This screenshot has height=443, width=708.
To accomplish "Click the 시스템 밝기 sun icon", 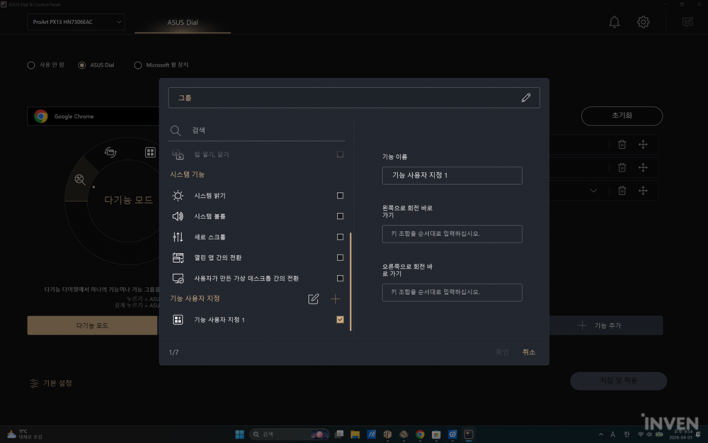I will pyautogui.click(x=178, y=196).
